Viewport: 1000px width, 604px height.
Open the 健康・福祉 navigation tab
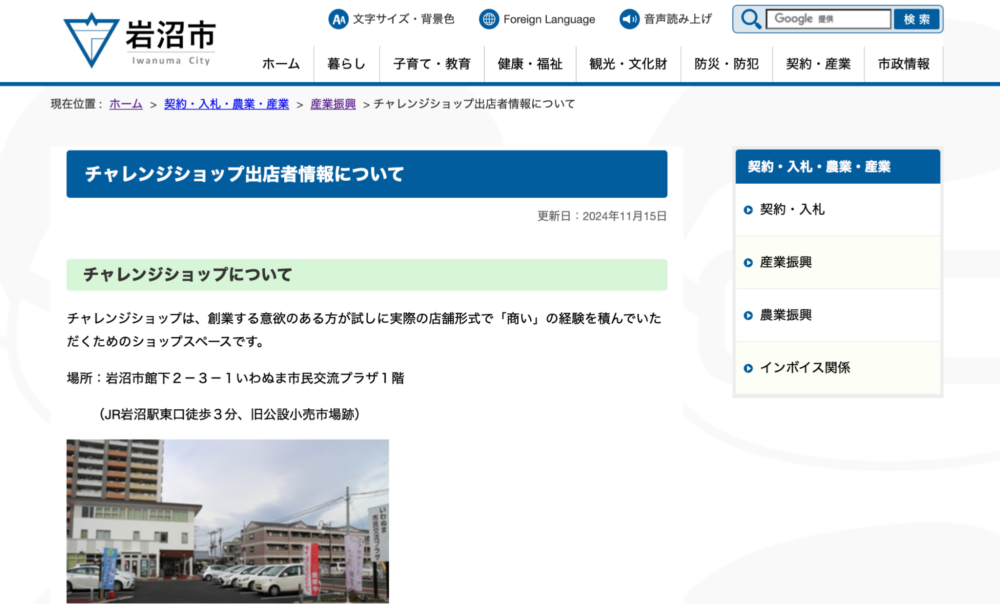pyautogui.click(x=530, y=64)
